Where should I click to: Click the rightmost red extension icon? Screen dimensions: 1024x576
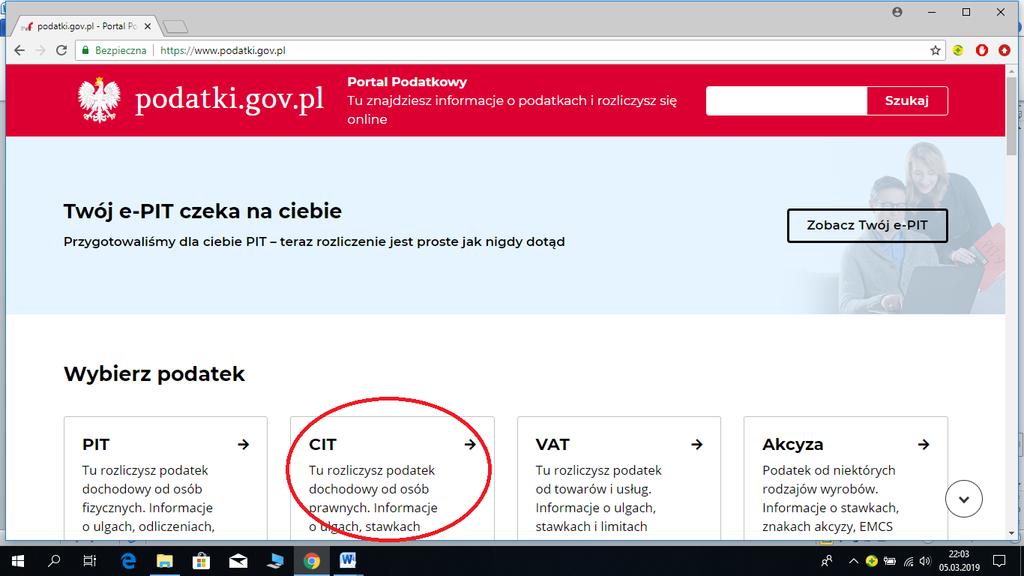tap(1004, 50)
